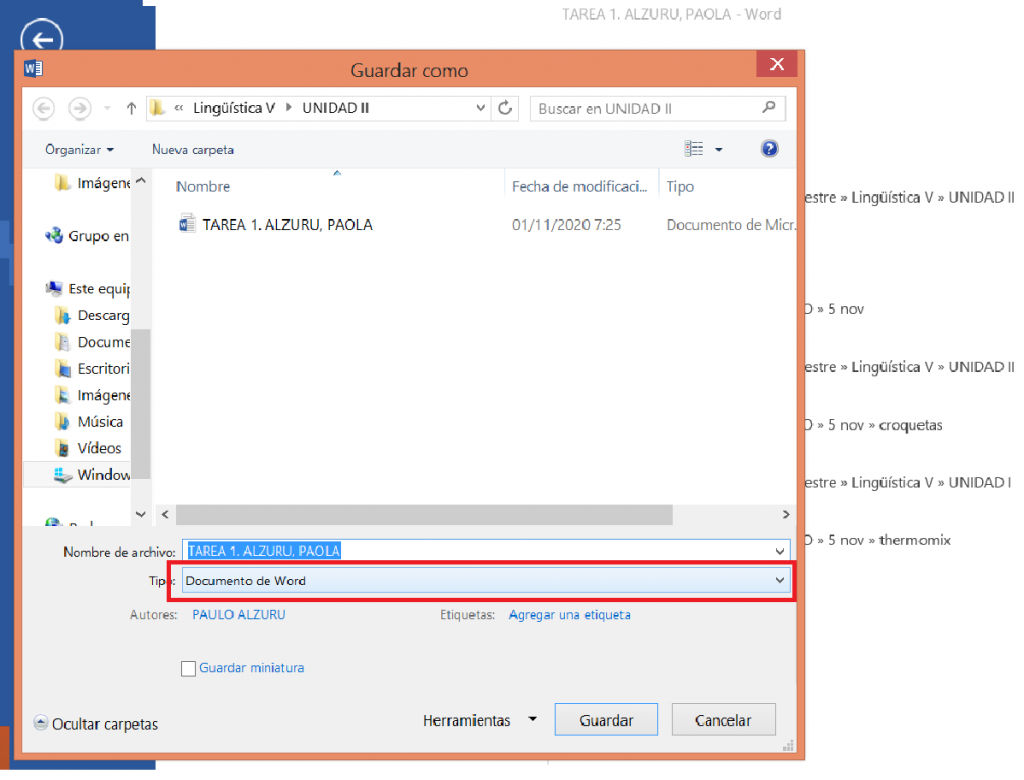This screenshot has width=1024, height=780.
Task: Refresh the UNIDAD II folder contents
Action: pyautogui.click(x=505, y=108)
